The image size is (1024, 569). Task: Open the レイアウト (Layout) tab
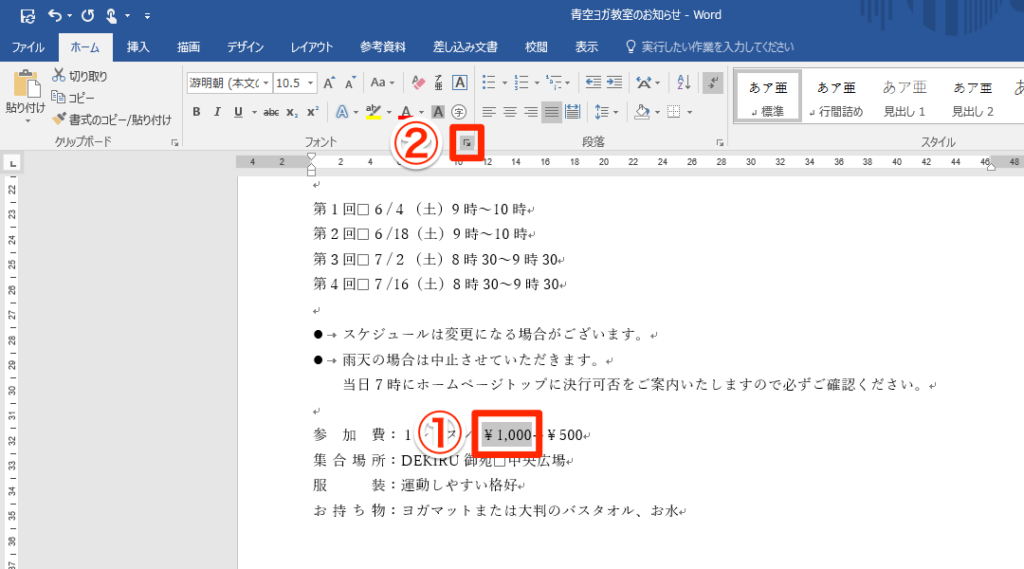pos(312,47)
